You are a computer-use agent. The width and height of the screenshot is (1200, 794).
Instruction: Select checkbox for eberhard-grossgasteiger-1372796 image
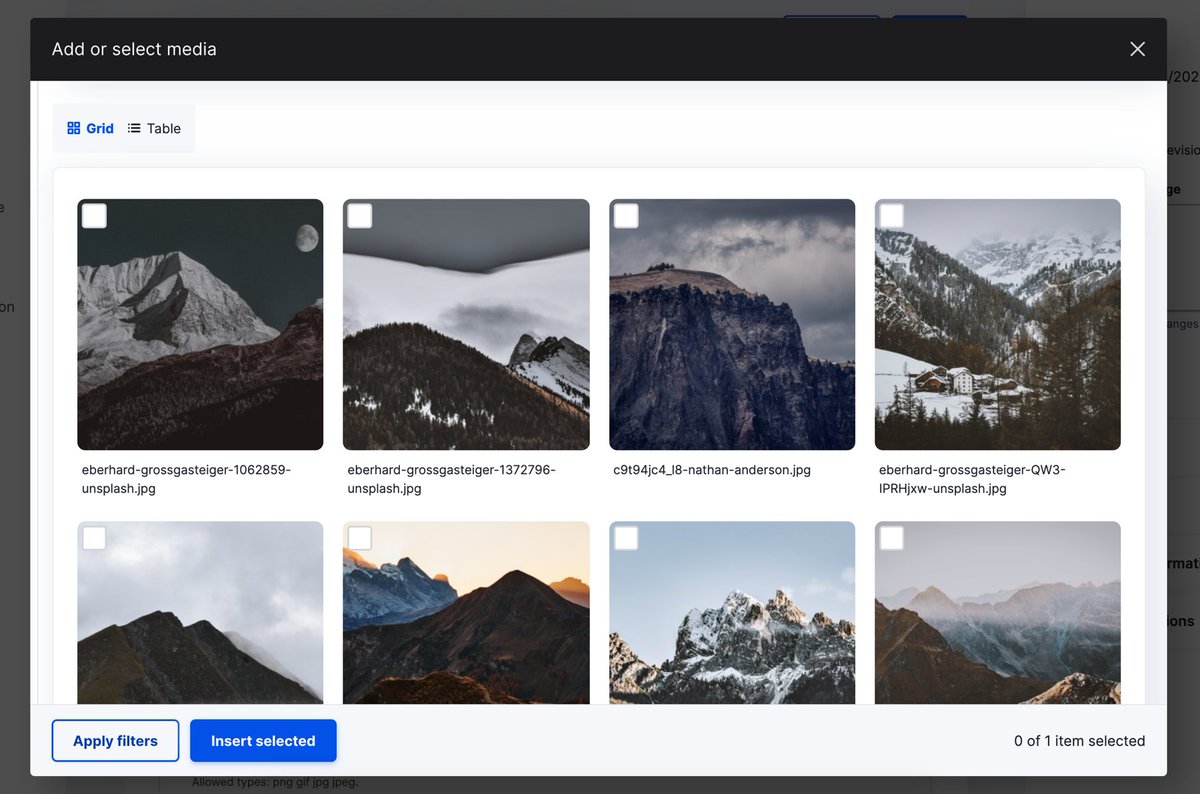click(x=360, y=216)
